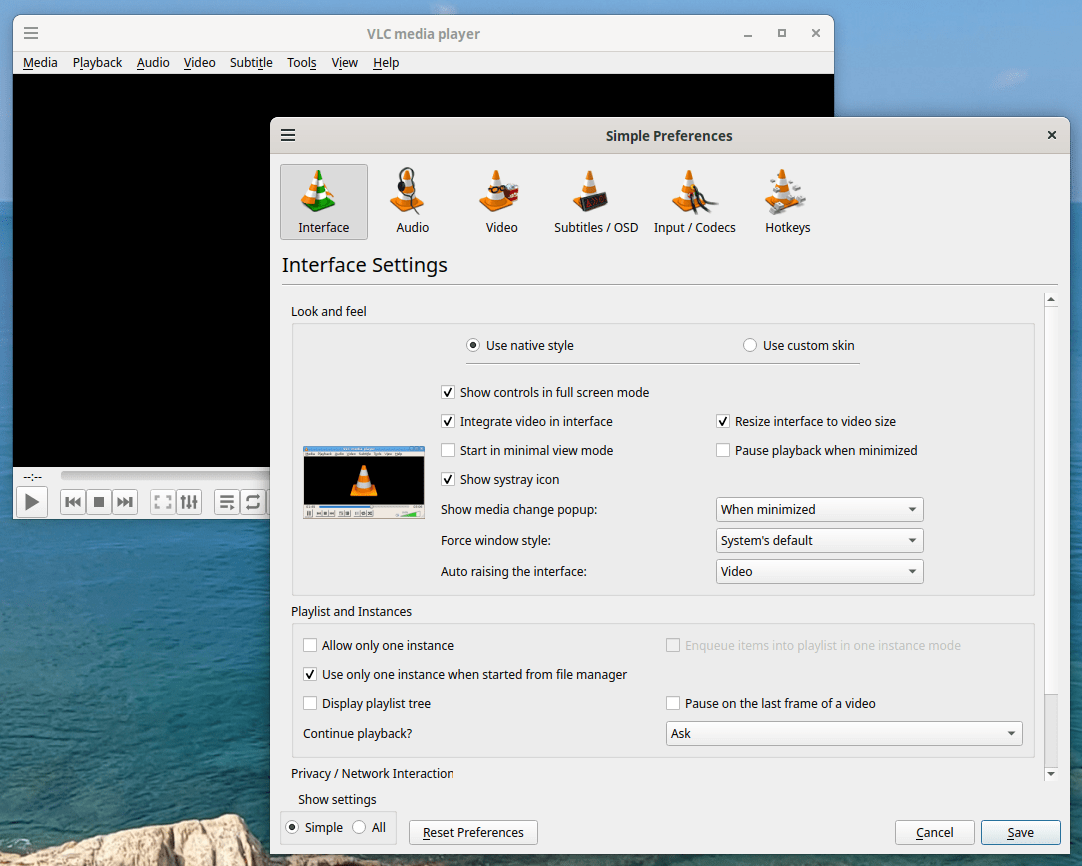
Task: Open Force window style dropdown
Action: pyautogui.click(x=819, y=540)
